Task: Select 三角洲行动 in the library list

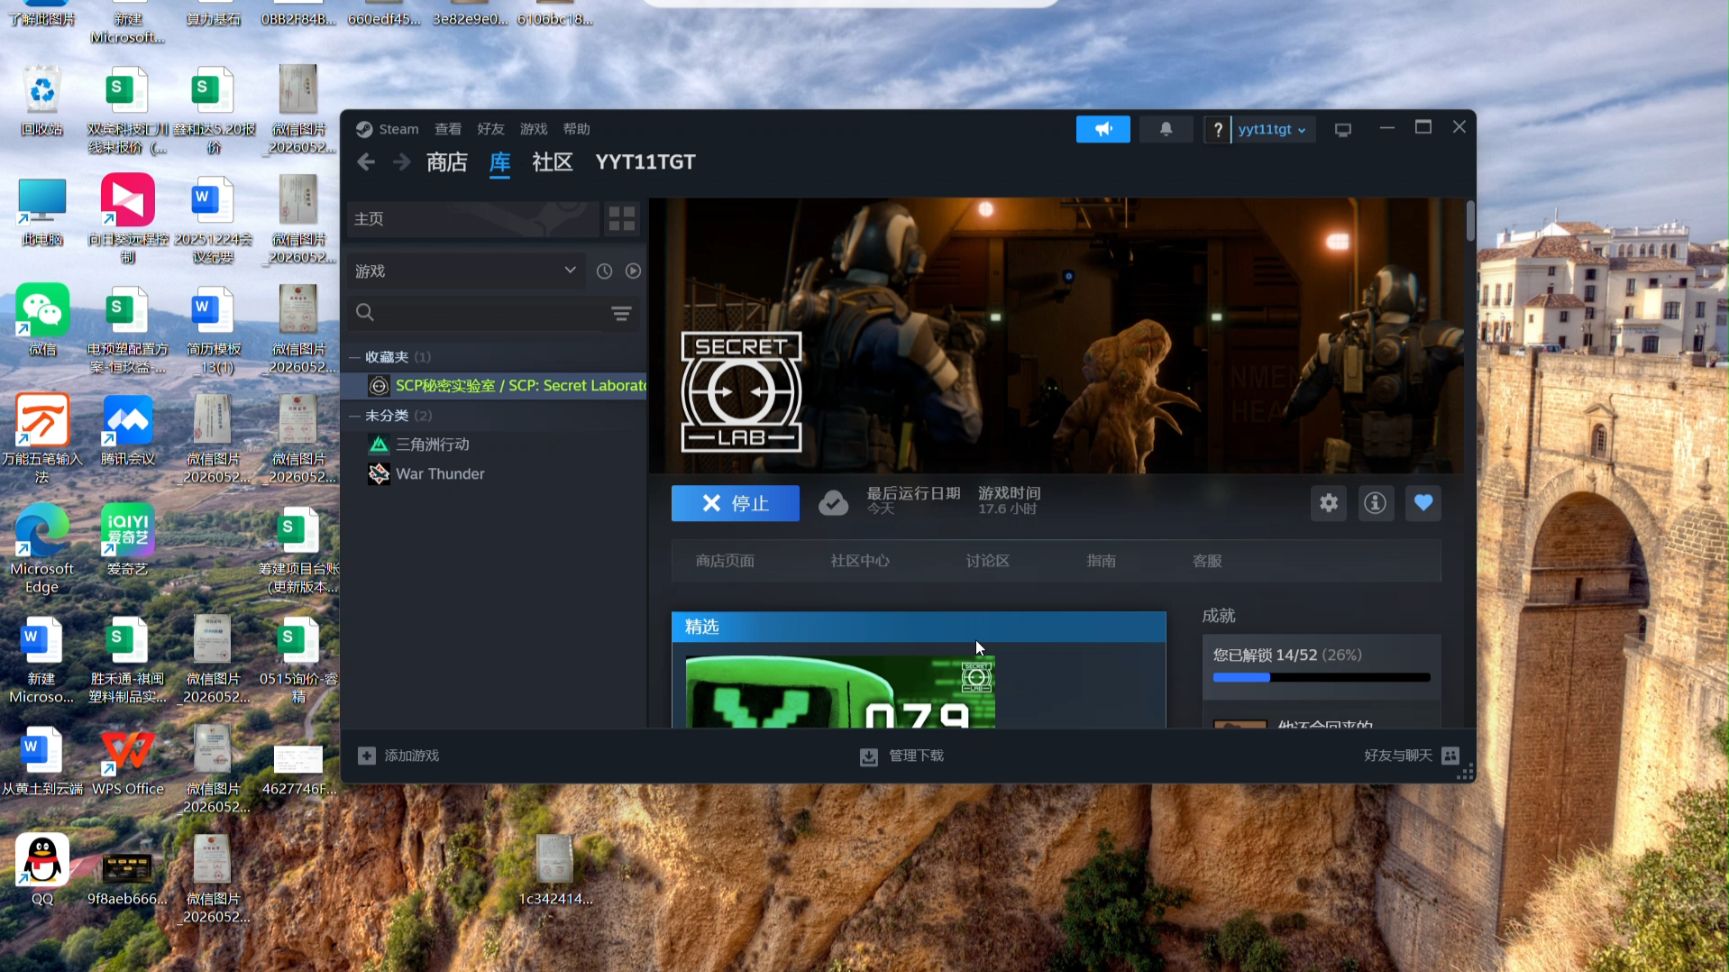Action: (x=432, y=444)
